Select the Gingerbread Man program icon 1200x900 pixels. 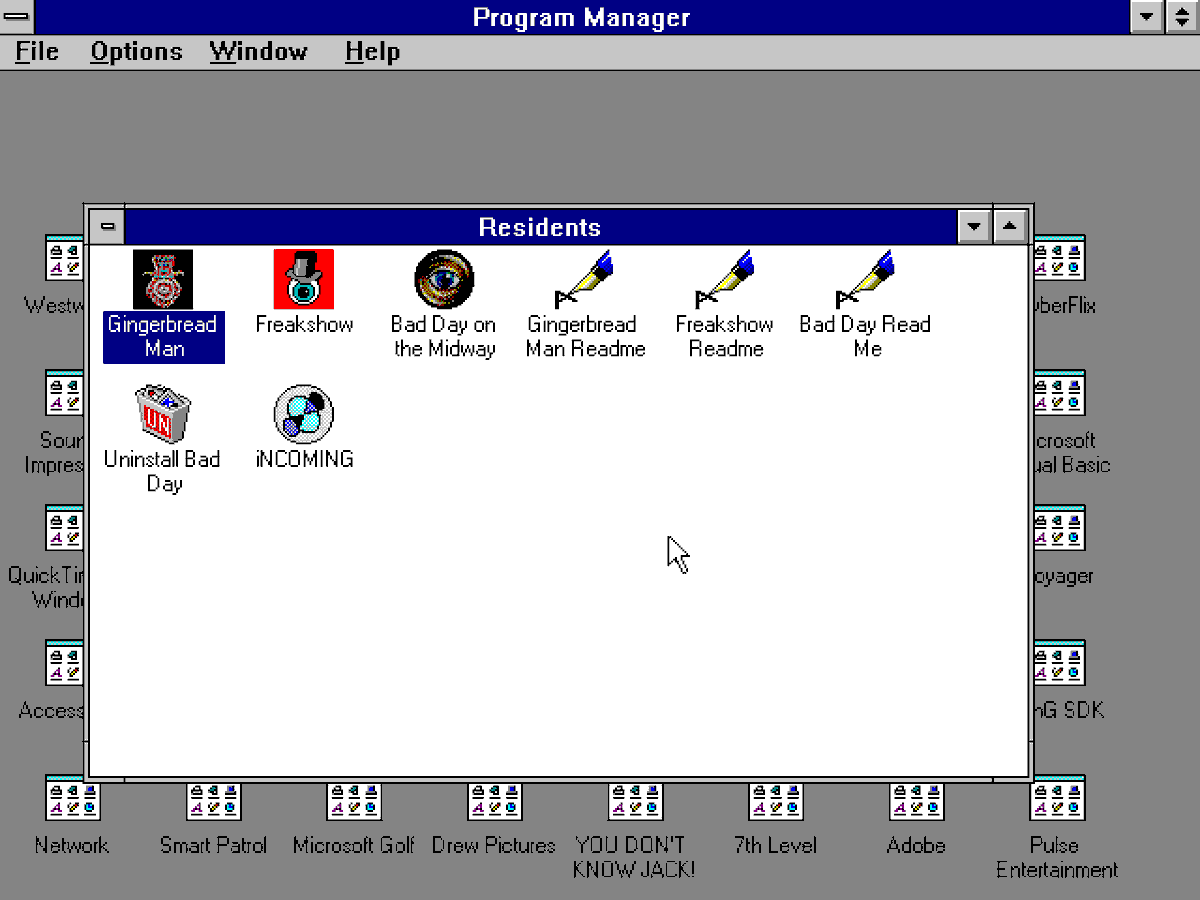[x=163, y=279]
